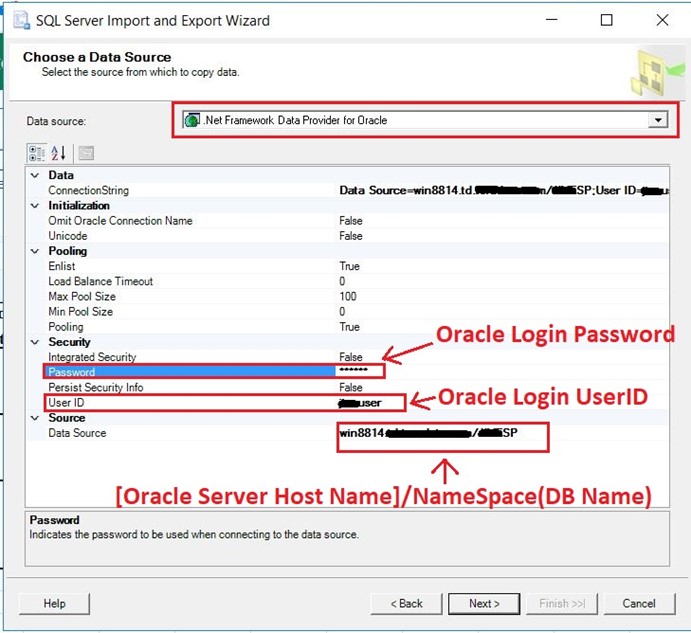
Task: Select the Load Balance Timeout property
Action: 100,281
